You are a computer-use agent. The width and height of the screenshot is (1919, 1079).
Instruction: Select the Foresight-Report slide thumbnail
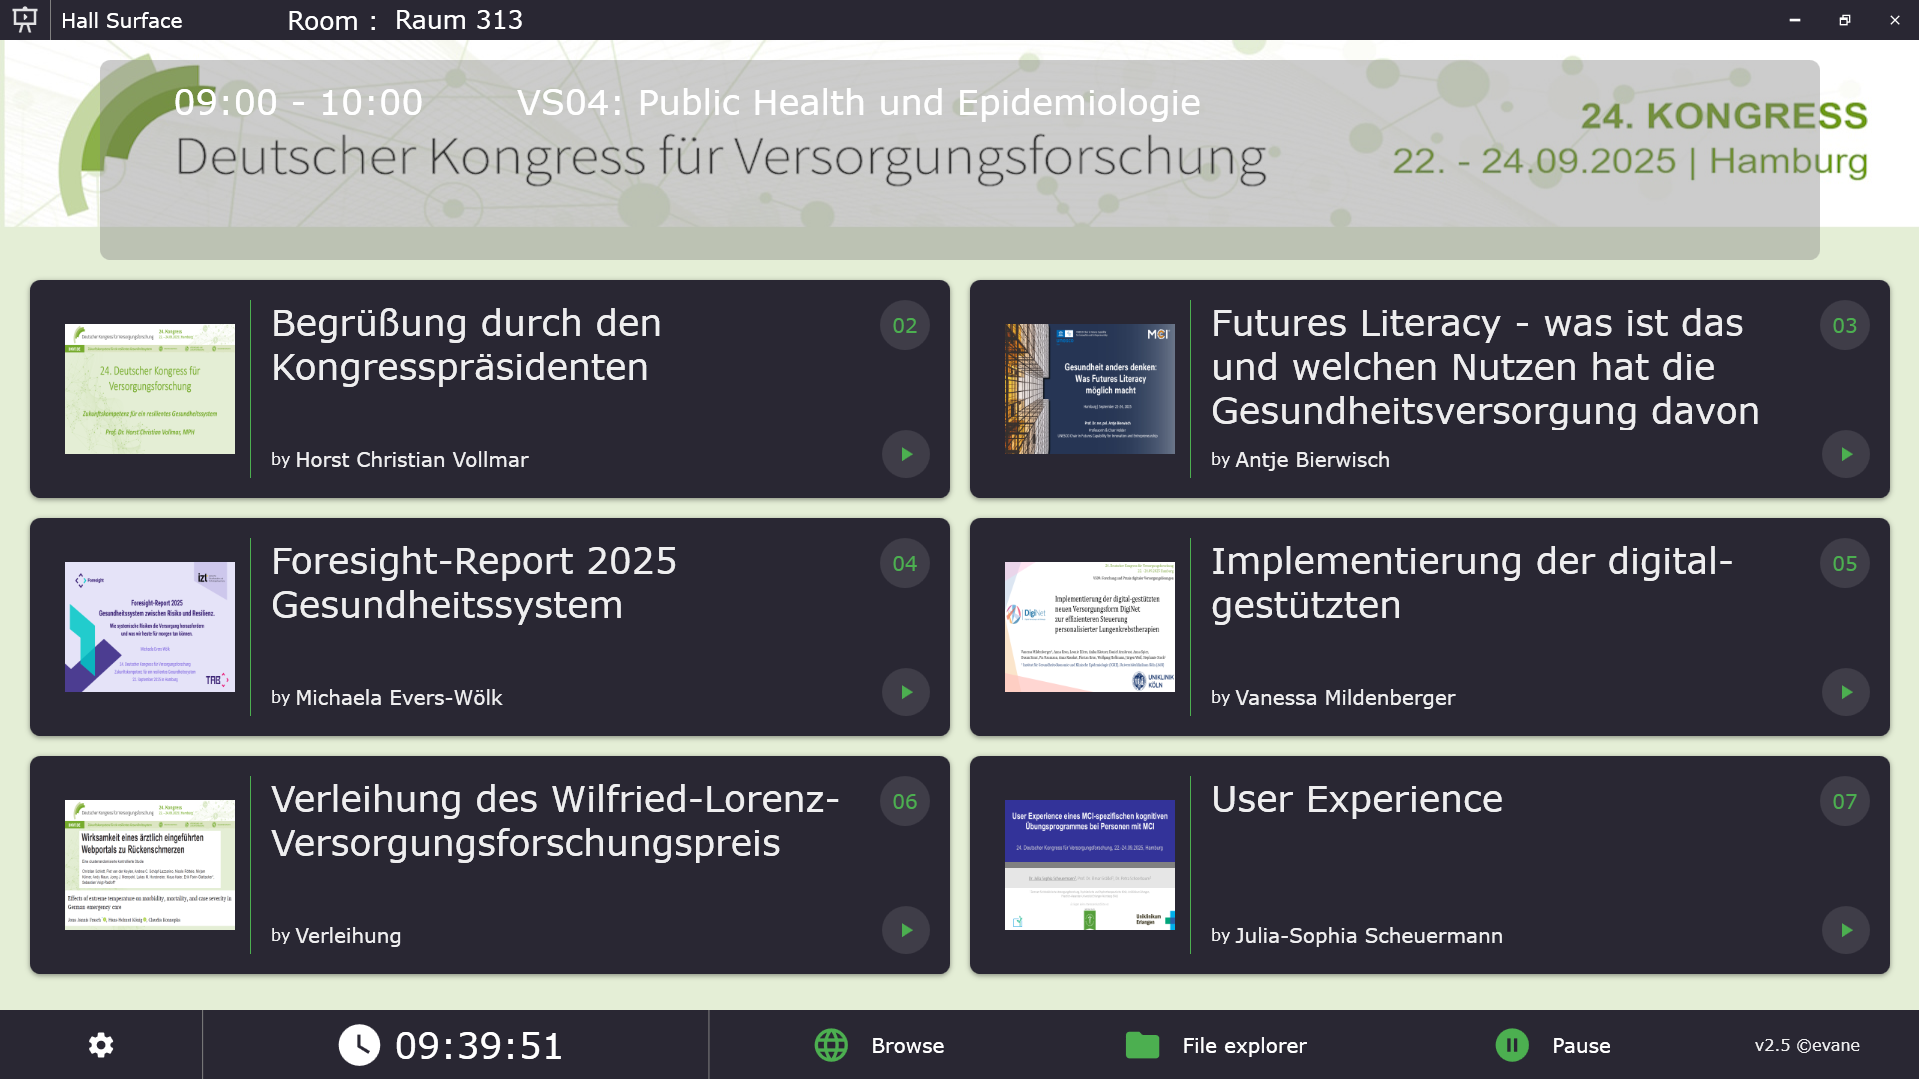coord(150,627)
